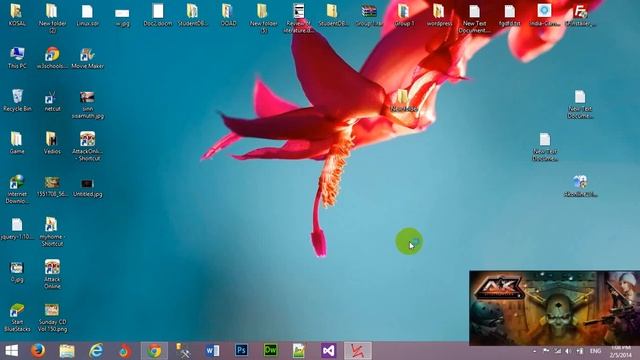Open the volume control in system tray

tap(568, 351)
